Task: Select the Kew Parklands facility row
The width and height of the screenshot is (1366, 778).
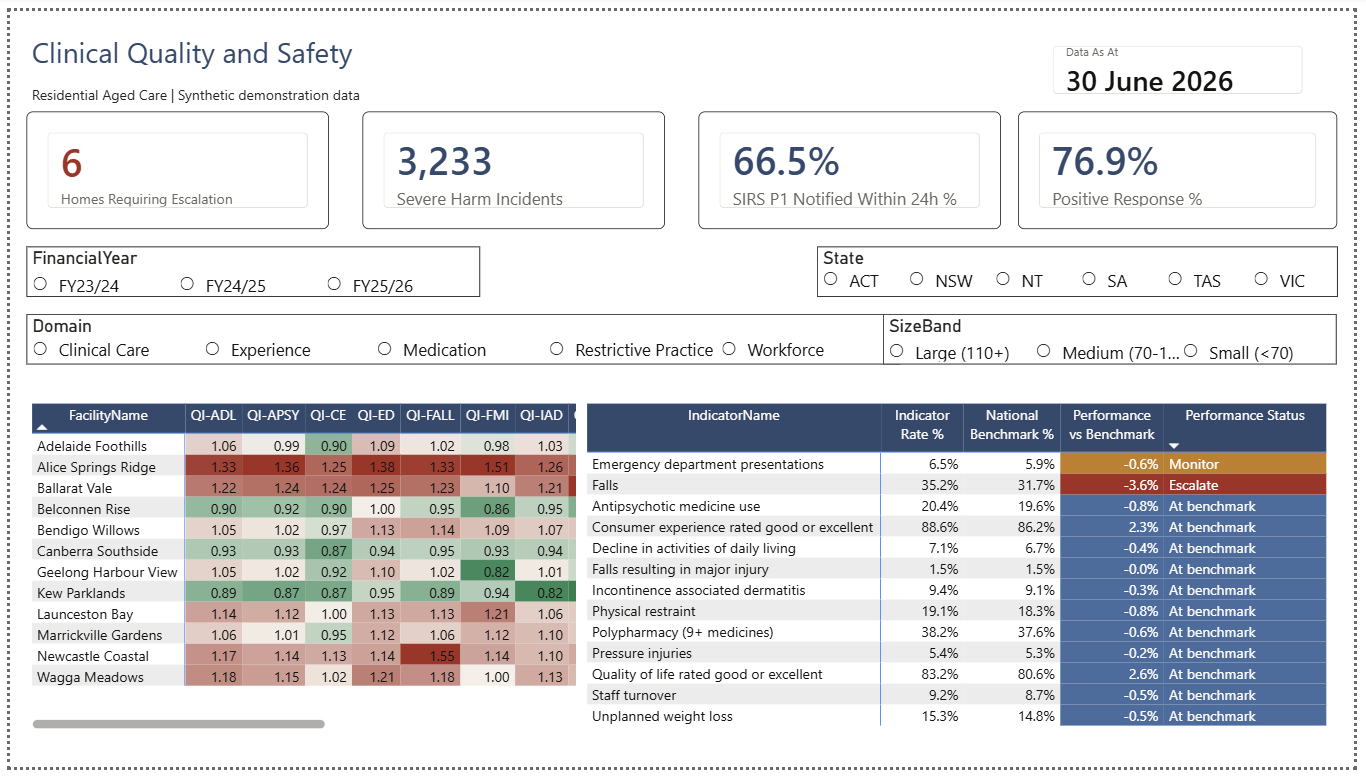Action: pyautogui.click(x=303, y=593)
